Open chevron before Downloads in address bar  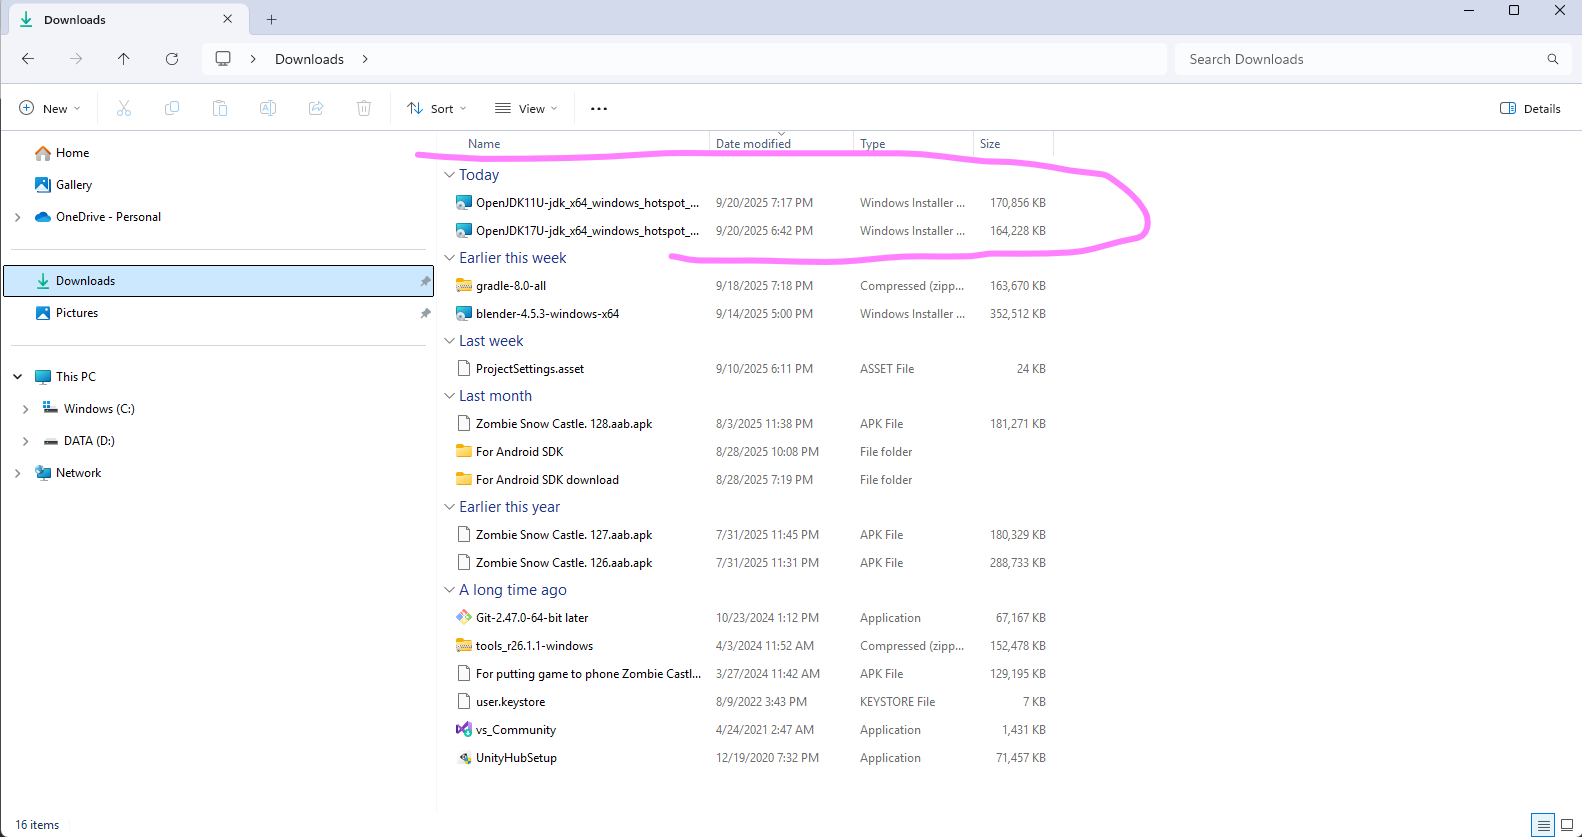pos(253,59)
